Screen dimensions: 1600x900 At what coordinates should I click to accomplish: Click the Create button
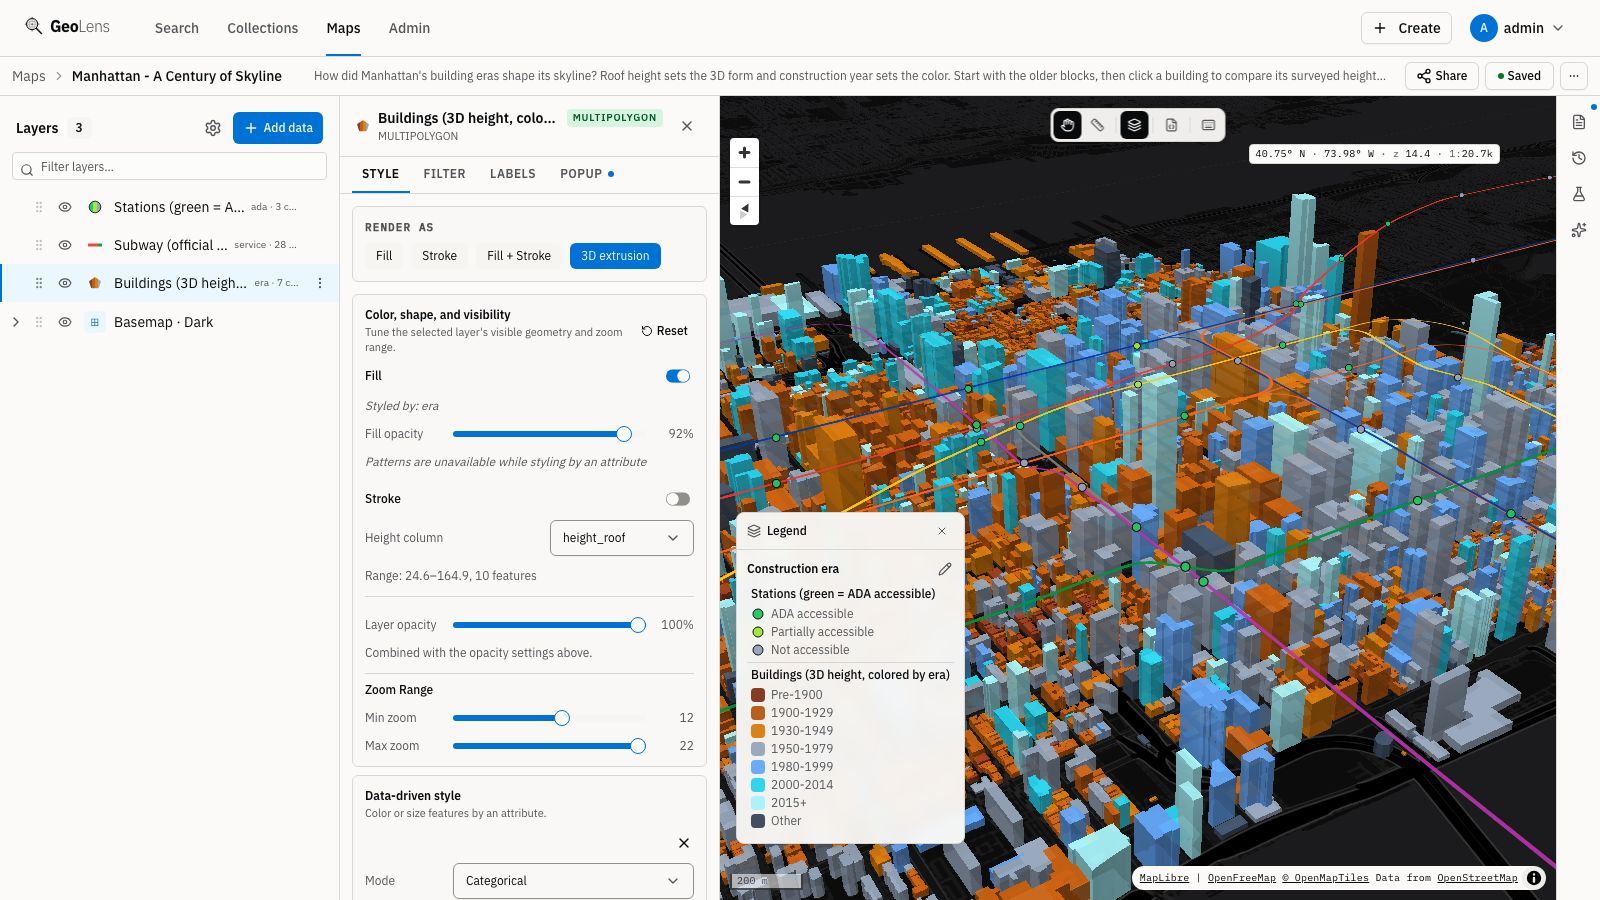click(x=1406, y=28)
